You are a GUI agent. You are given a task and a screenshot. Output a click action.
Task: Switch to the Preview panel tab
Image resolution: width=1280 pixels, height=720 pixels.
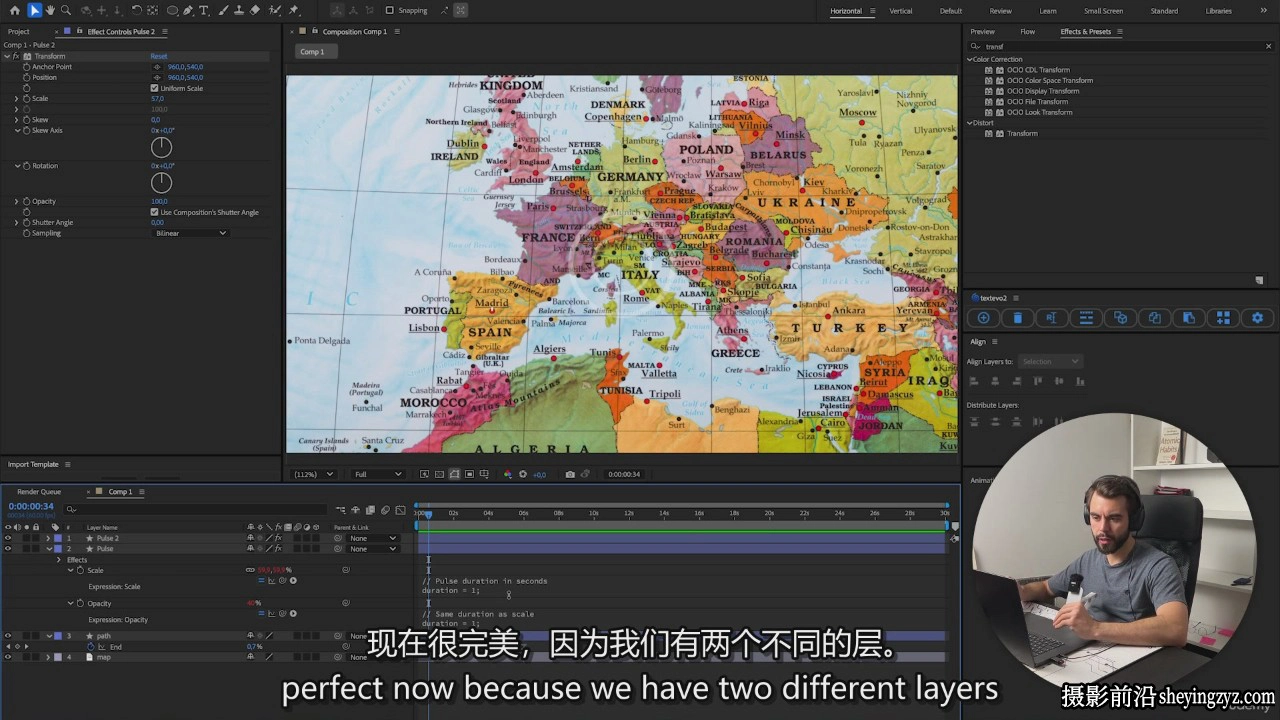(983, 32)
